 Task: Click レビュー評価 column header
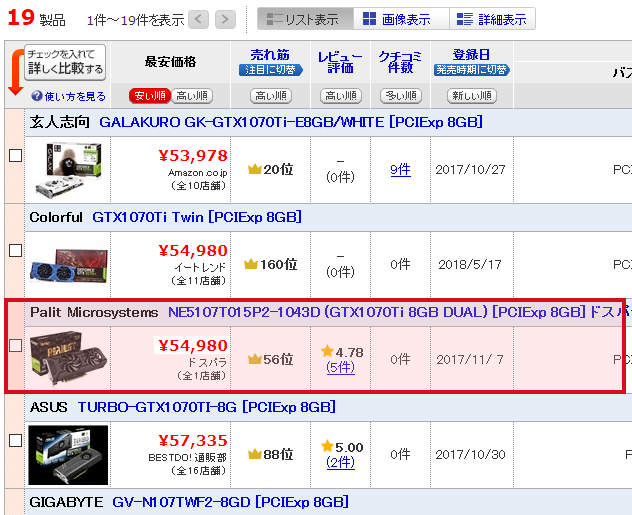click(x=340, y=62)
